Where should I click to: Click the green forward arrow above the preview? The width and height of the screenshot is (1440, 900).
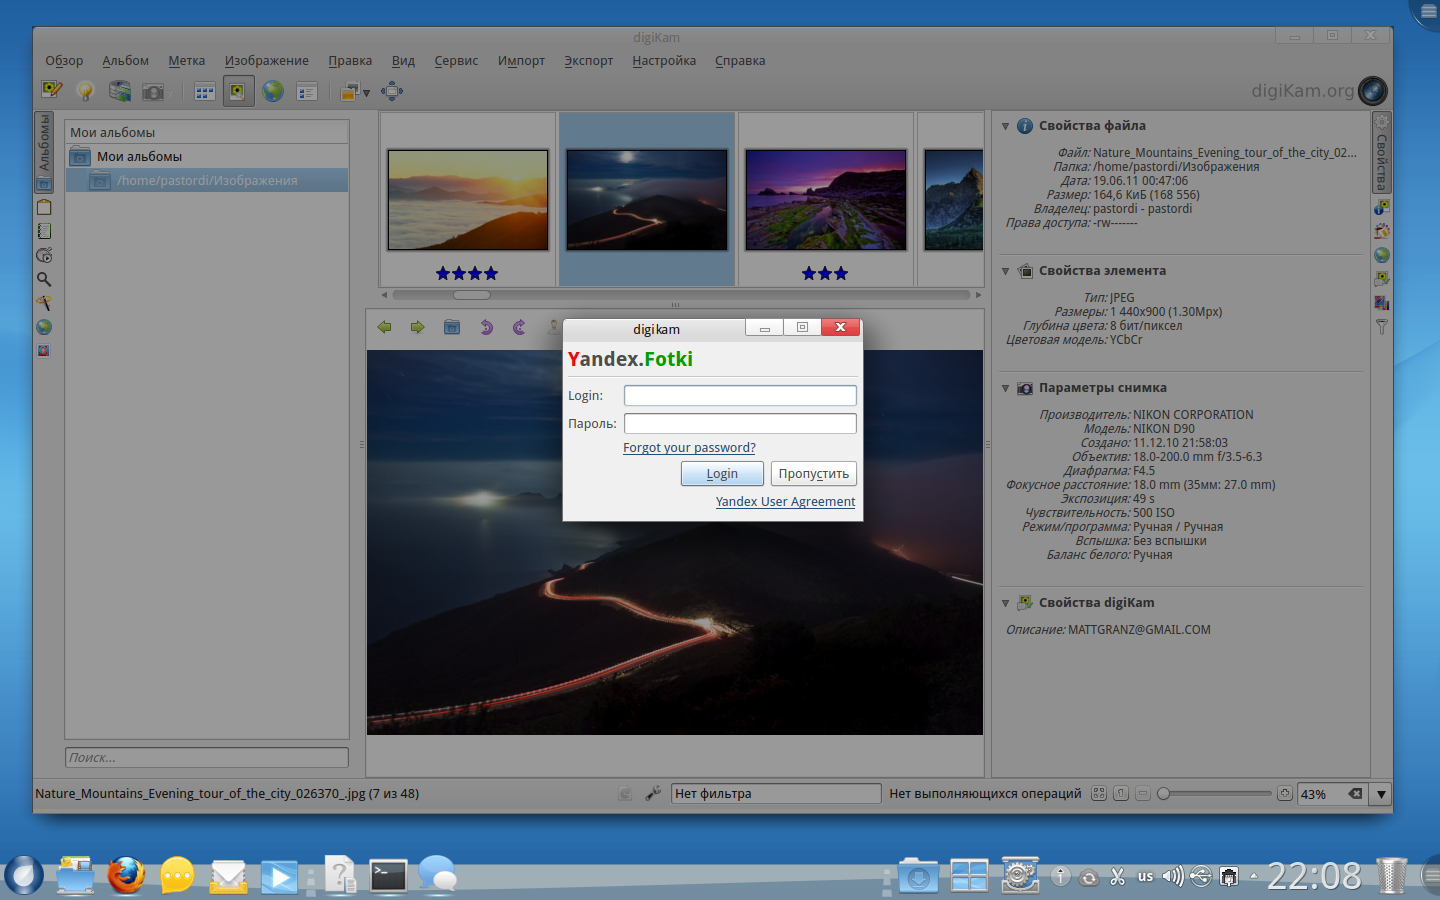point(418,327)
